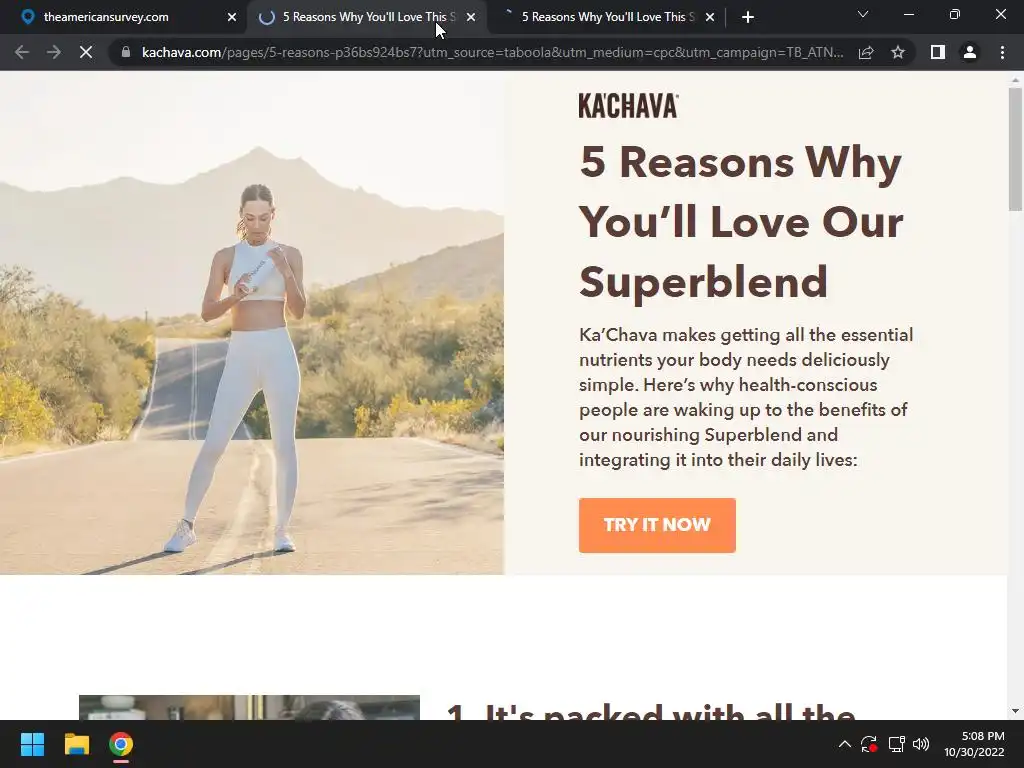Screen dimensions: 1024x768
Task: Click the page vertical scrollbar thumb
Action: click(1015, 149)
